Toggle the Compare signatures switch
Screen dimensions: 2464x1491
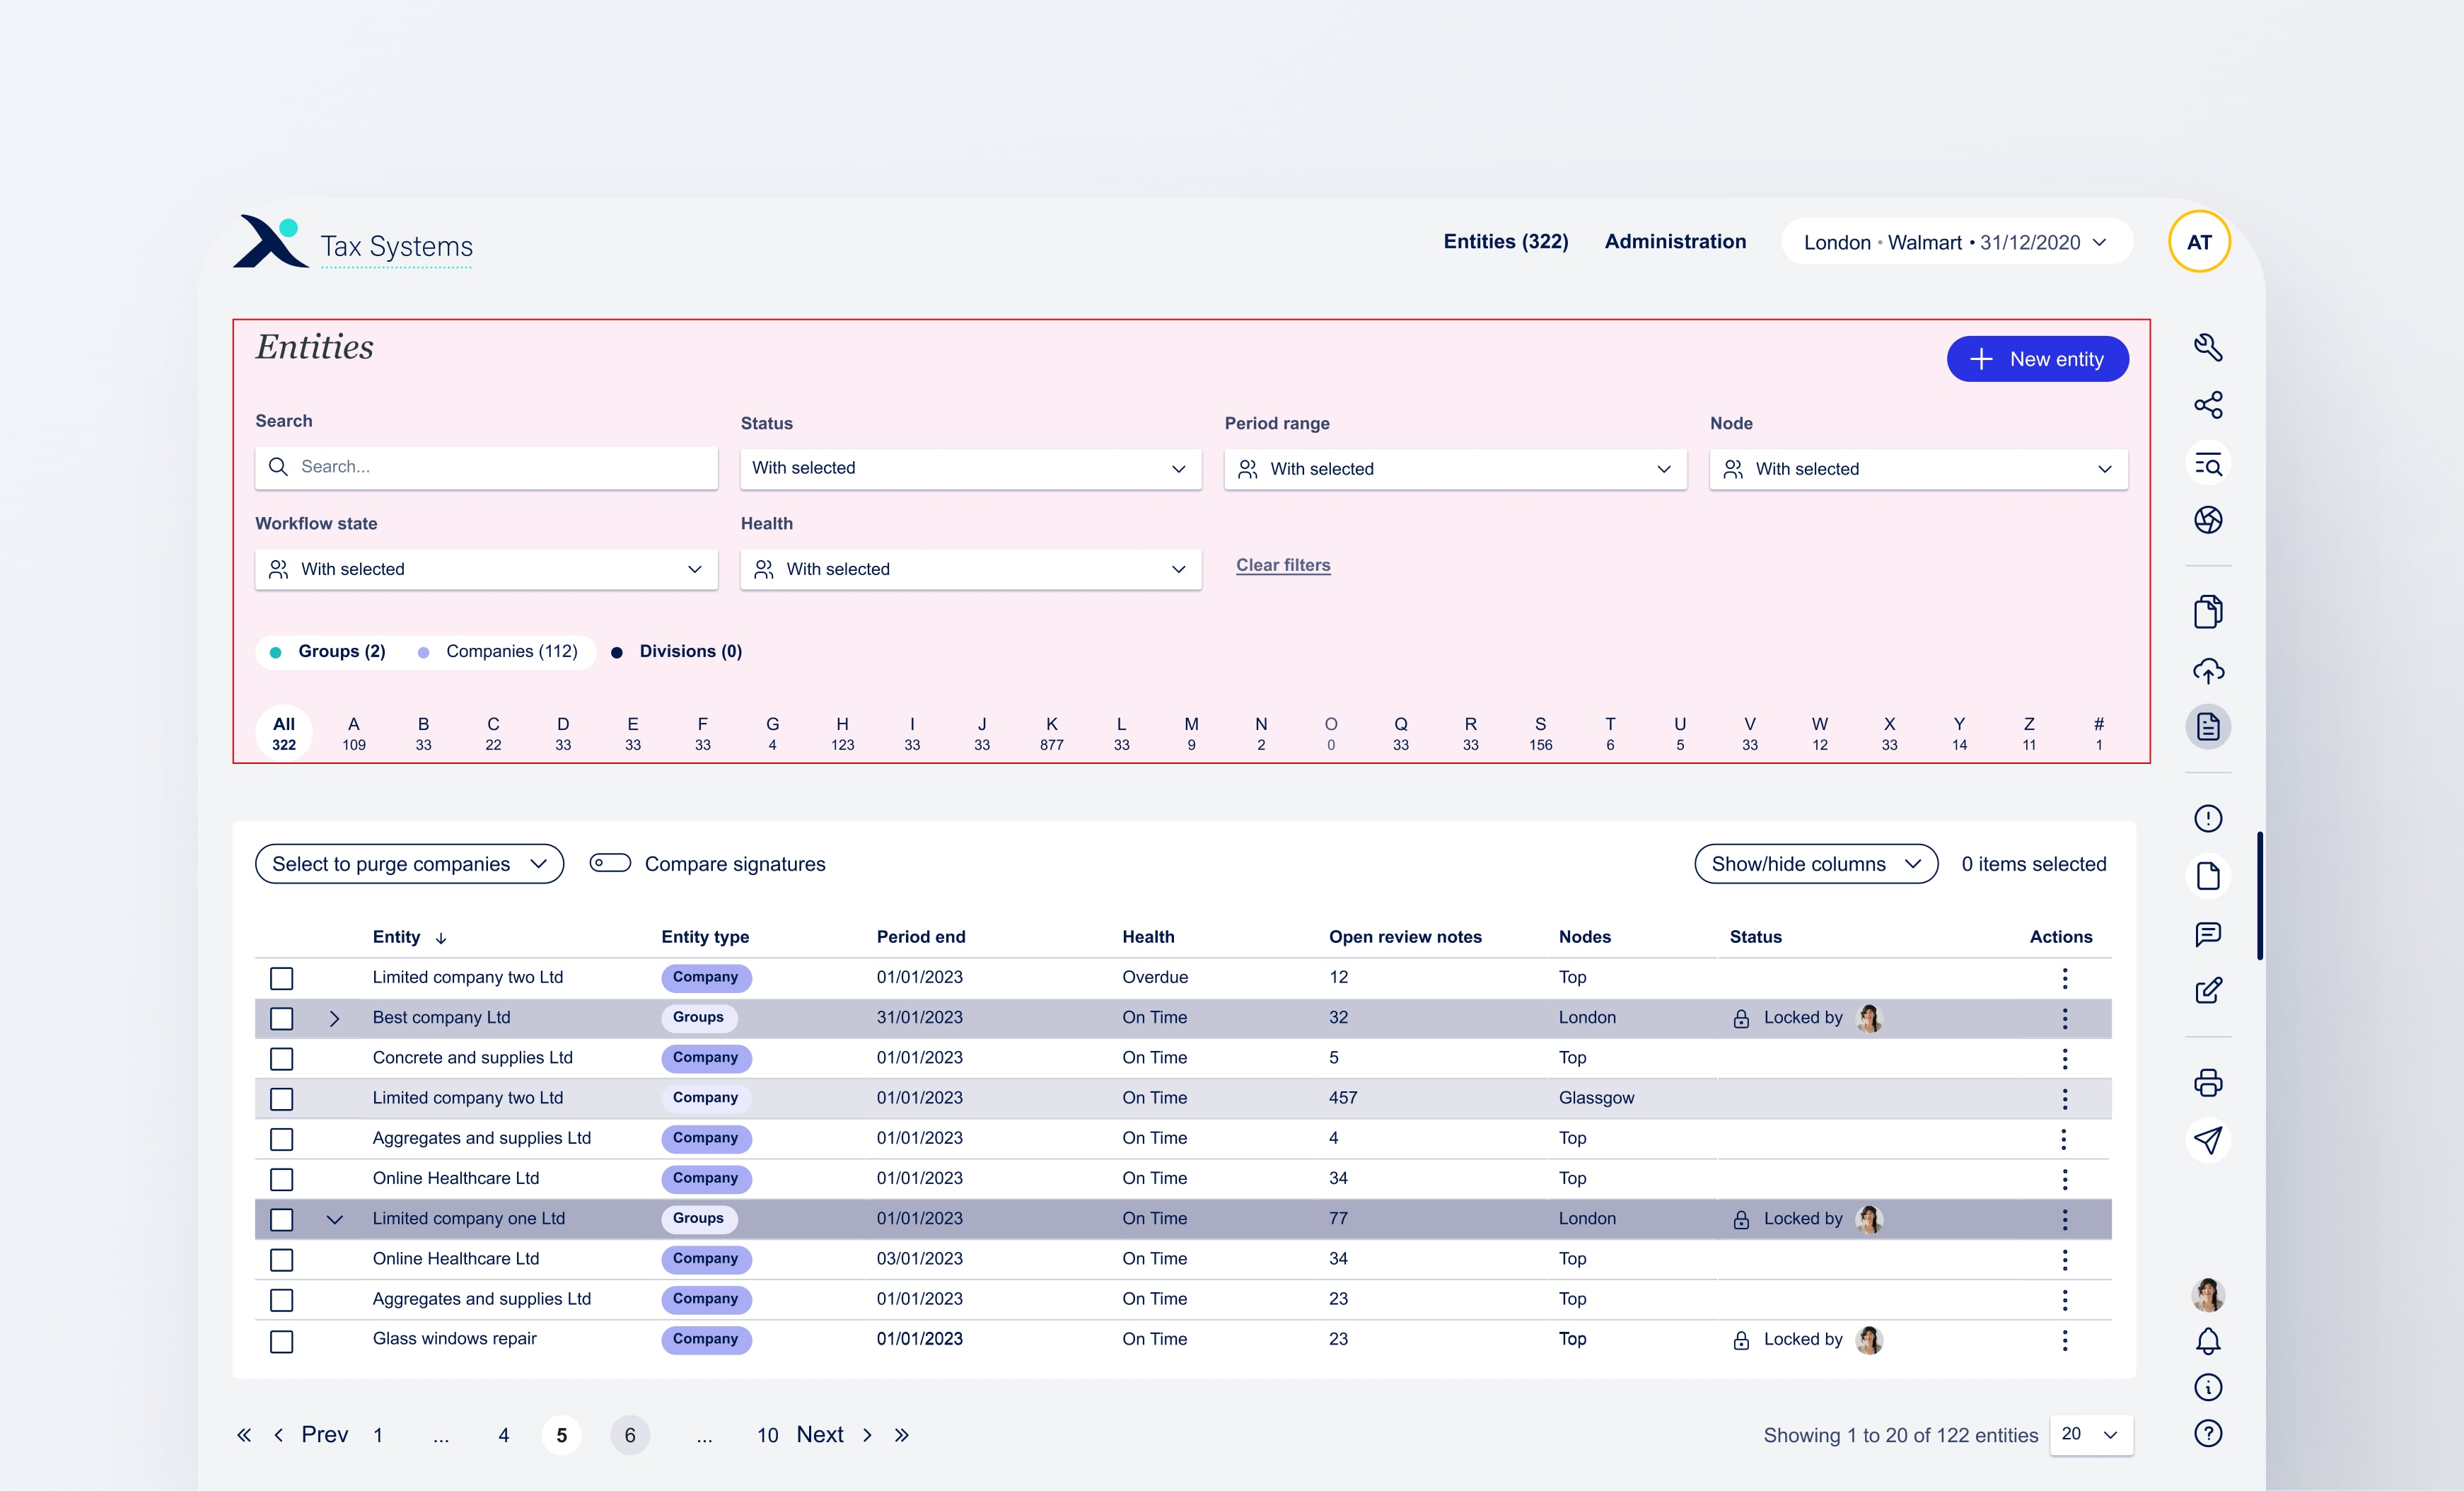(x=610, y=863)
